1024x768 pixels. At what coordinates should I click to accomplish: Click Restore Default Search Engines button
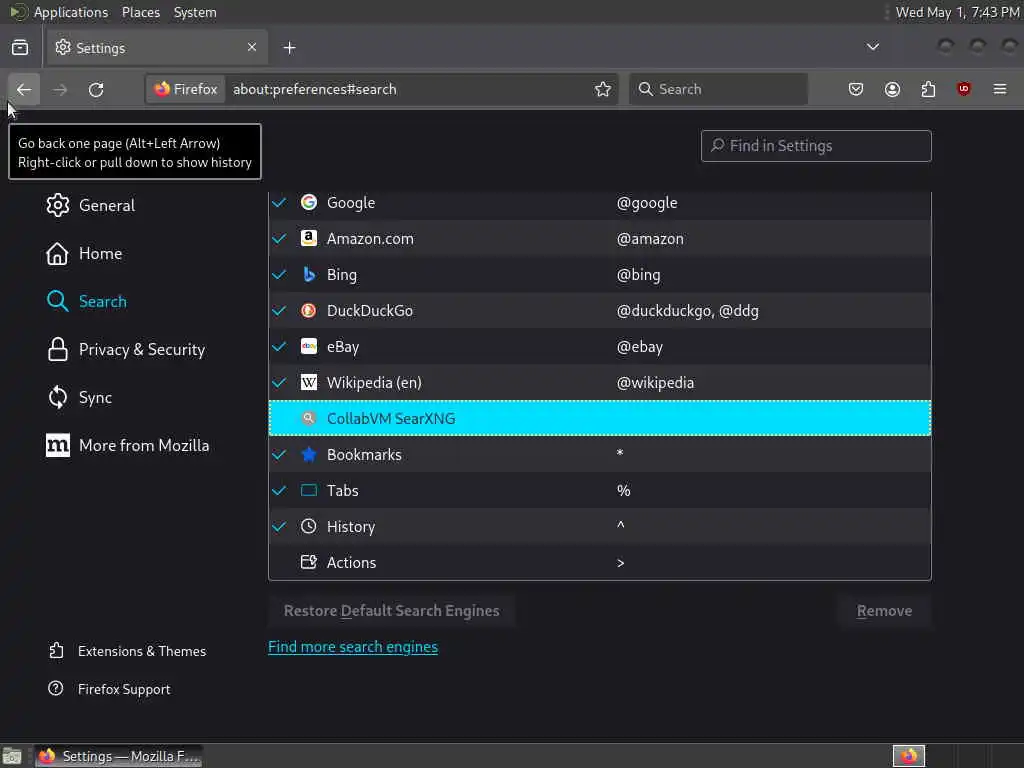click(x=391, y=611)
